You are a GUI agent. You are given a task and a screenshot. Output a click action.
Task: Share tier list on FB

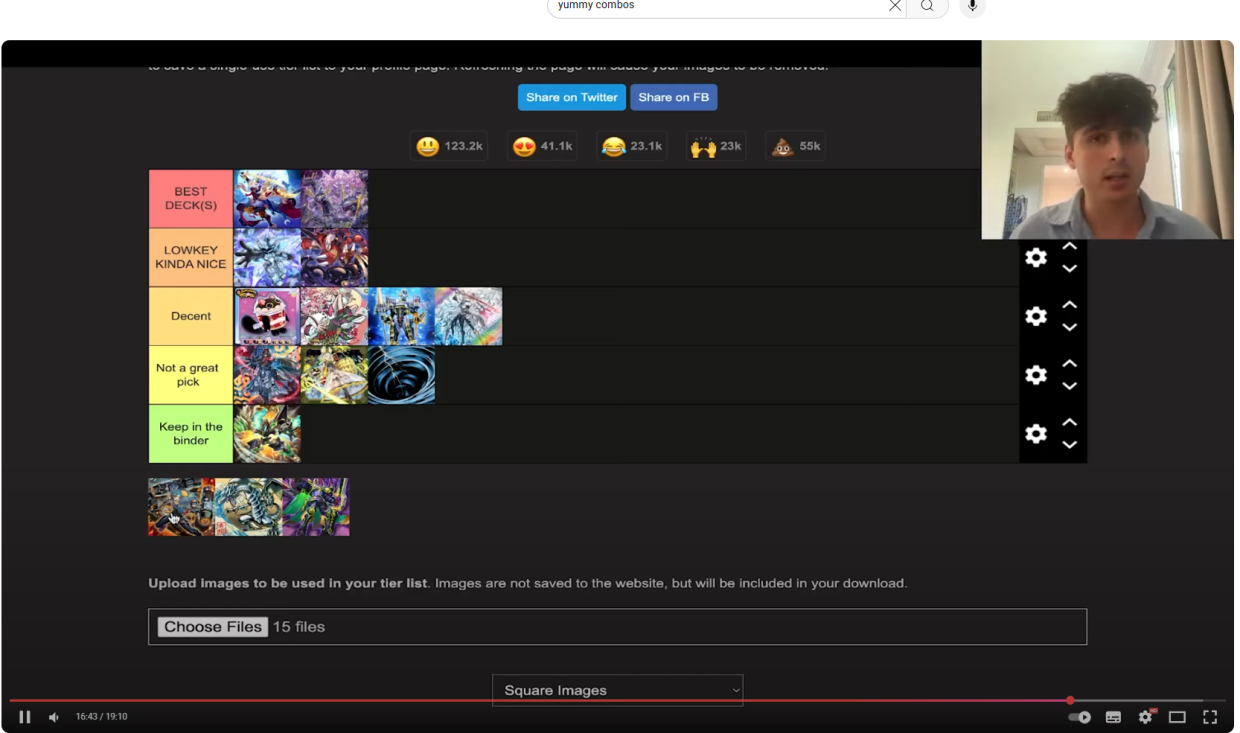pos(674,97)
